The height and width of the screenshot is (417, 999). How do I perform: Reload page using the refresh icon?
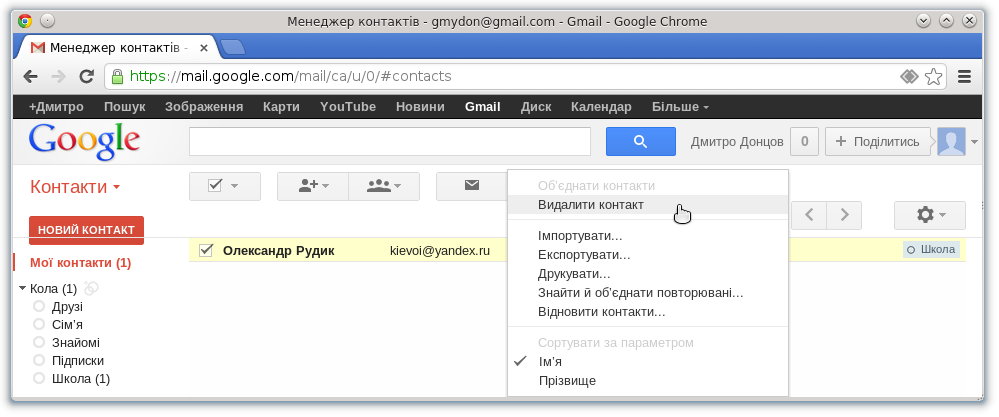87,77
